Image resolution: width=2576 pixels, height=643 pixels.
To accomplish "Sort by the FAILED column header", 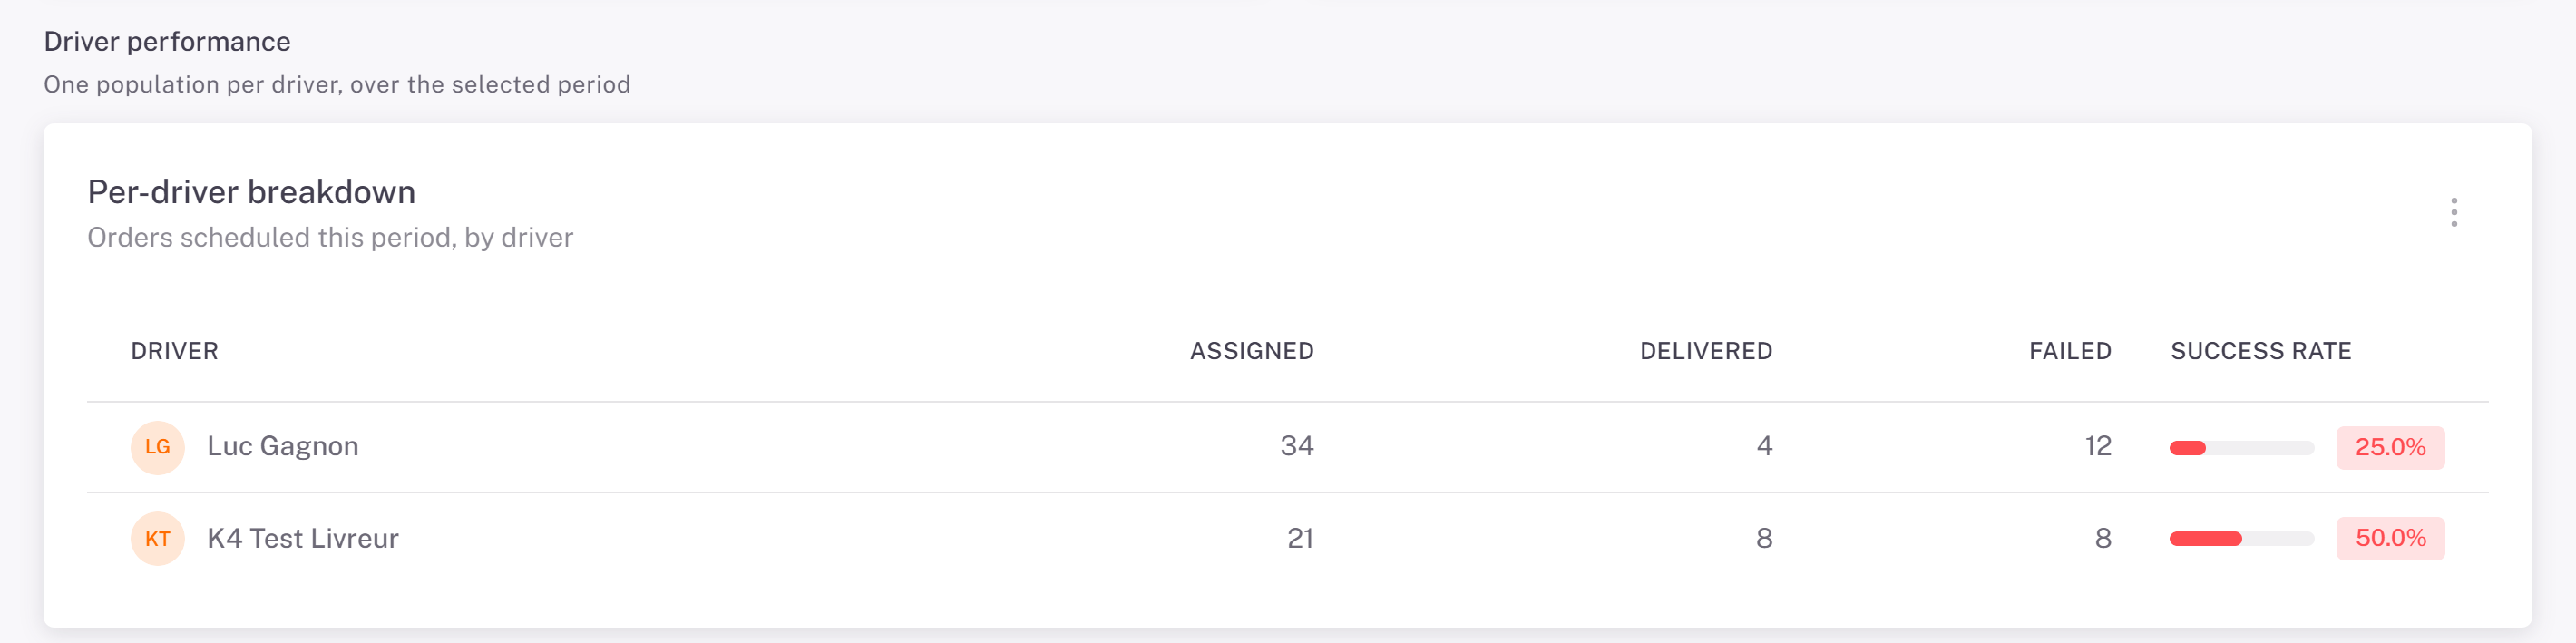I will tap(2070, 351).
